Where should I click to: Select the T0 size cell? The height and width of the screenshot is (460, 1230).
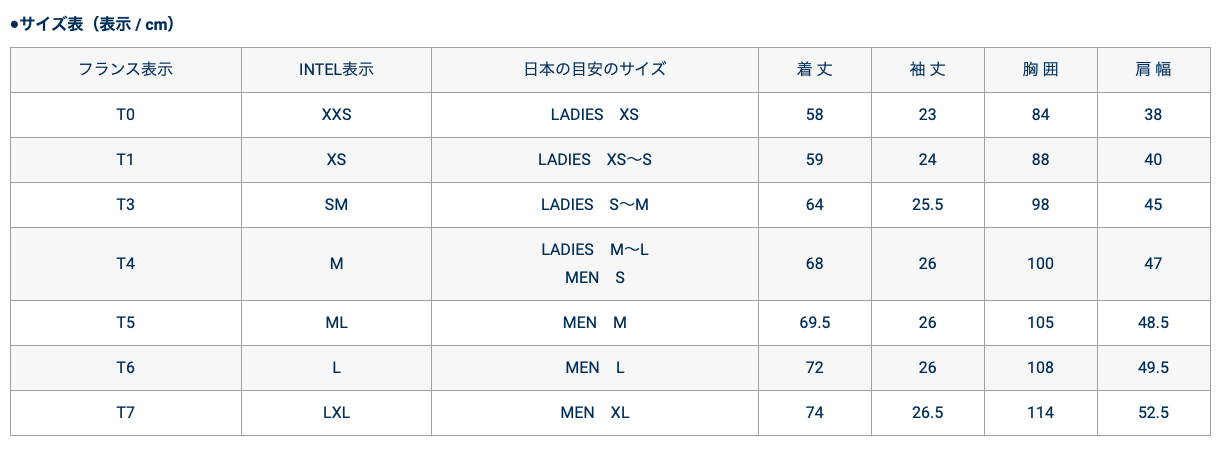click(125, 115)
